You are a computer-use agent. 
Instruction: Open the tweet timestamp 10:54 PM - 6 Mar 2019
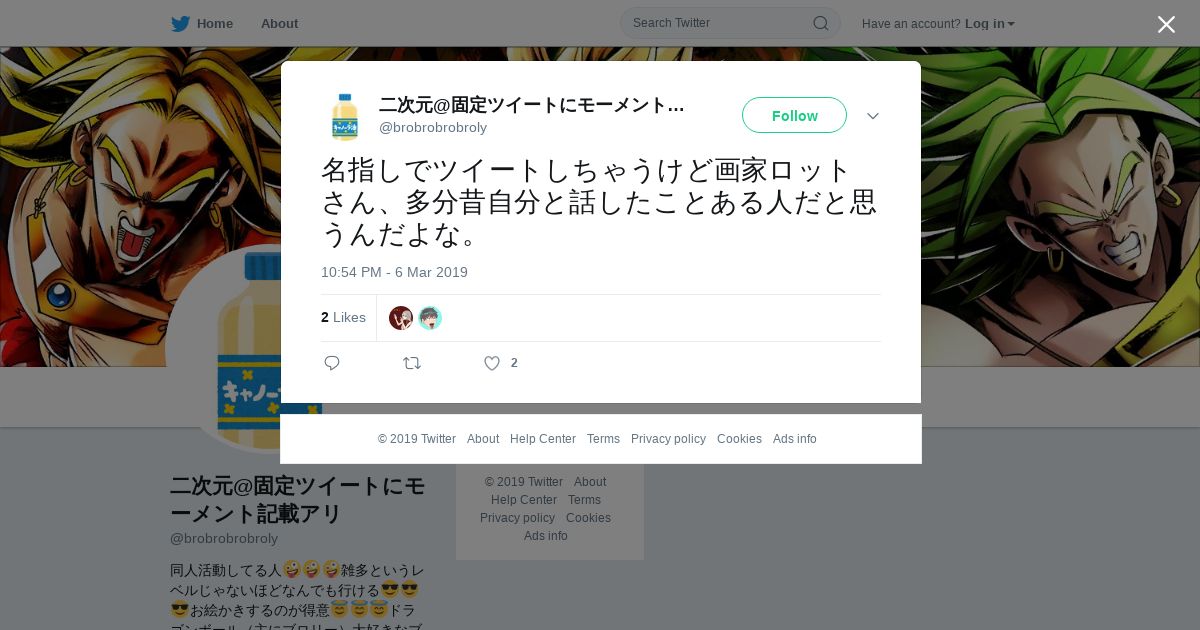pyautogui.click(x=394, y=272)
